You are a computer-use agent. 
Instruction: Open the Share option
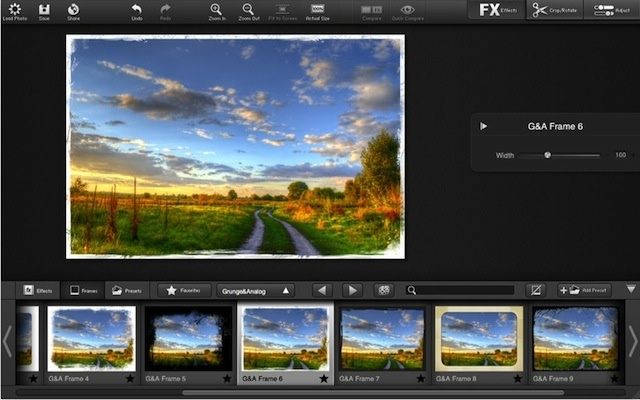click(73, 10)
